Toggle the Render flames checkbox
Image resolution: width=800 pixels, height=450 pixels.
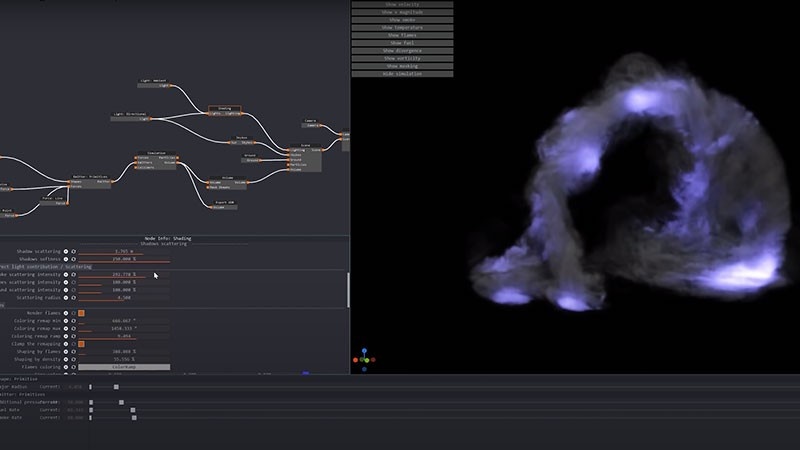click(81, 313)
